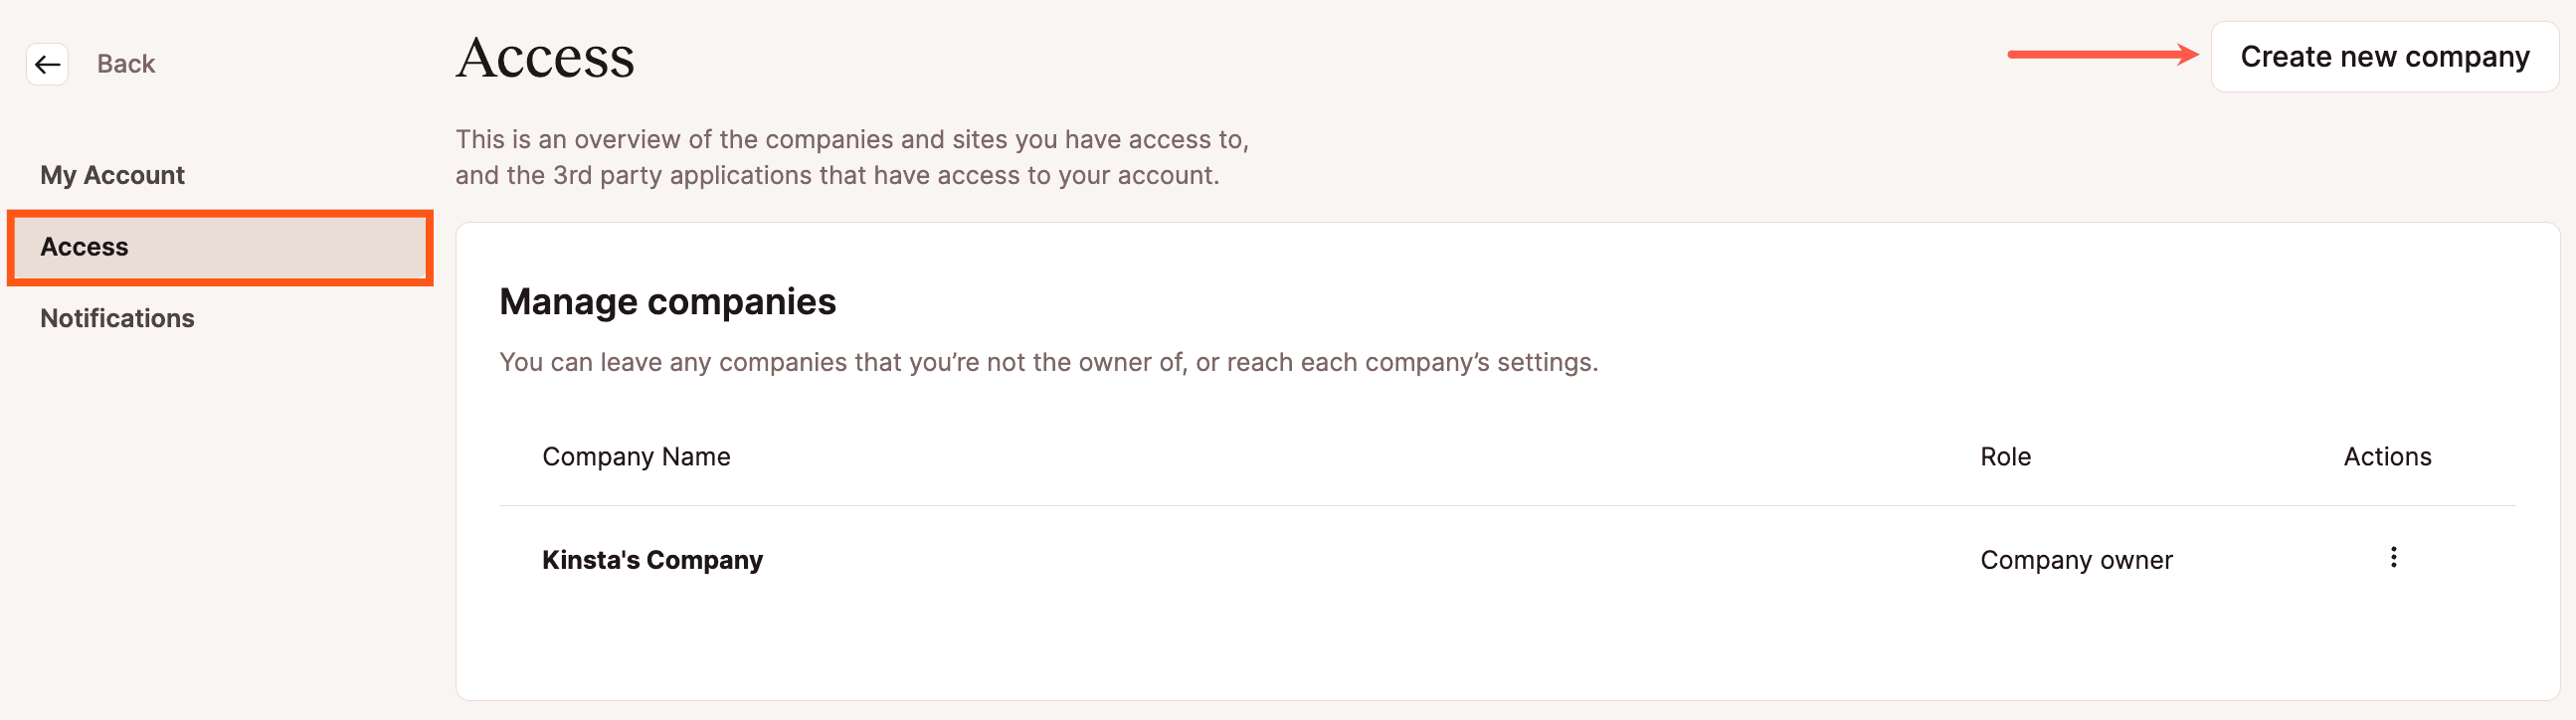Click the Back label text
The width and height of the screenshot is (2576, 720).
[x=126, y=65]
